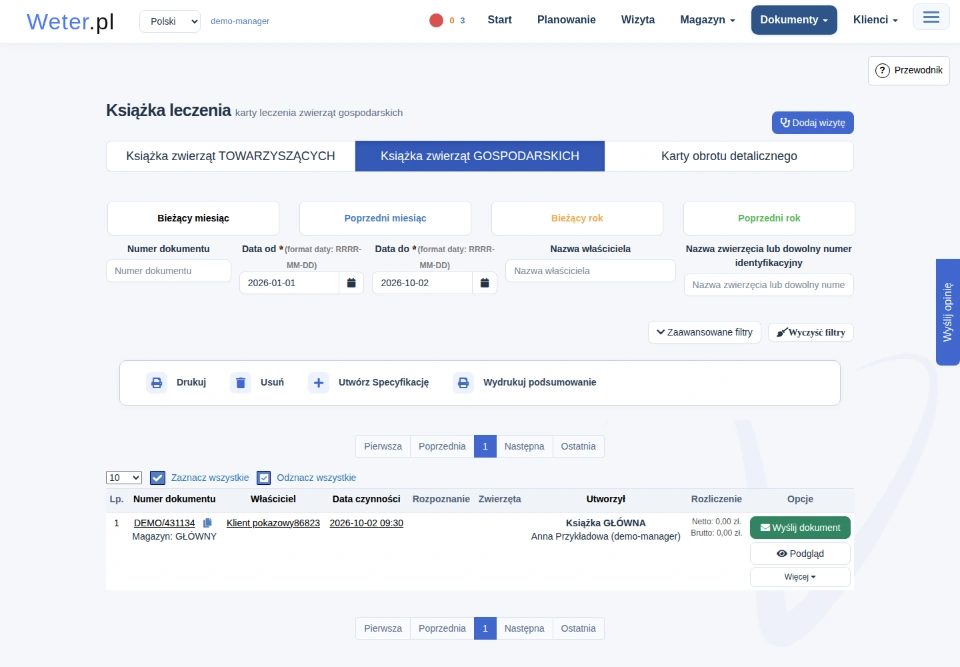The width and height of the screenshot is (960, 667).
Task: Filter by Bieżący miesiąc
Action: pos(193,218)
